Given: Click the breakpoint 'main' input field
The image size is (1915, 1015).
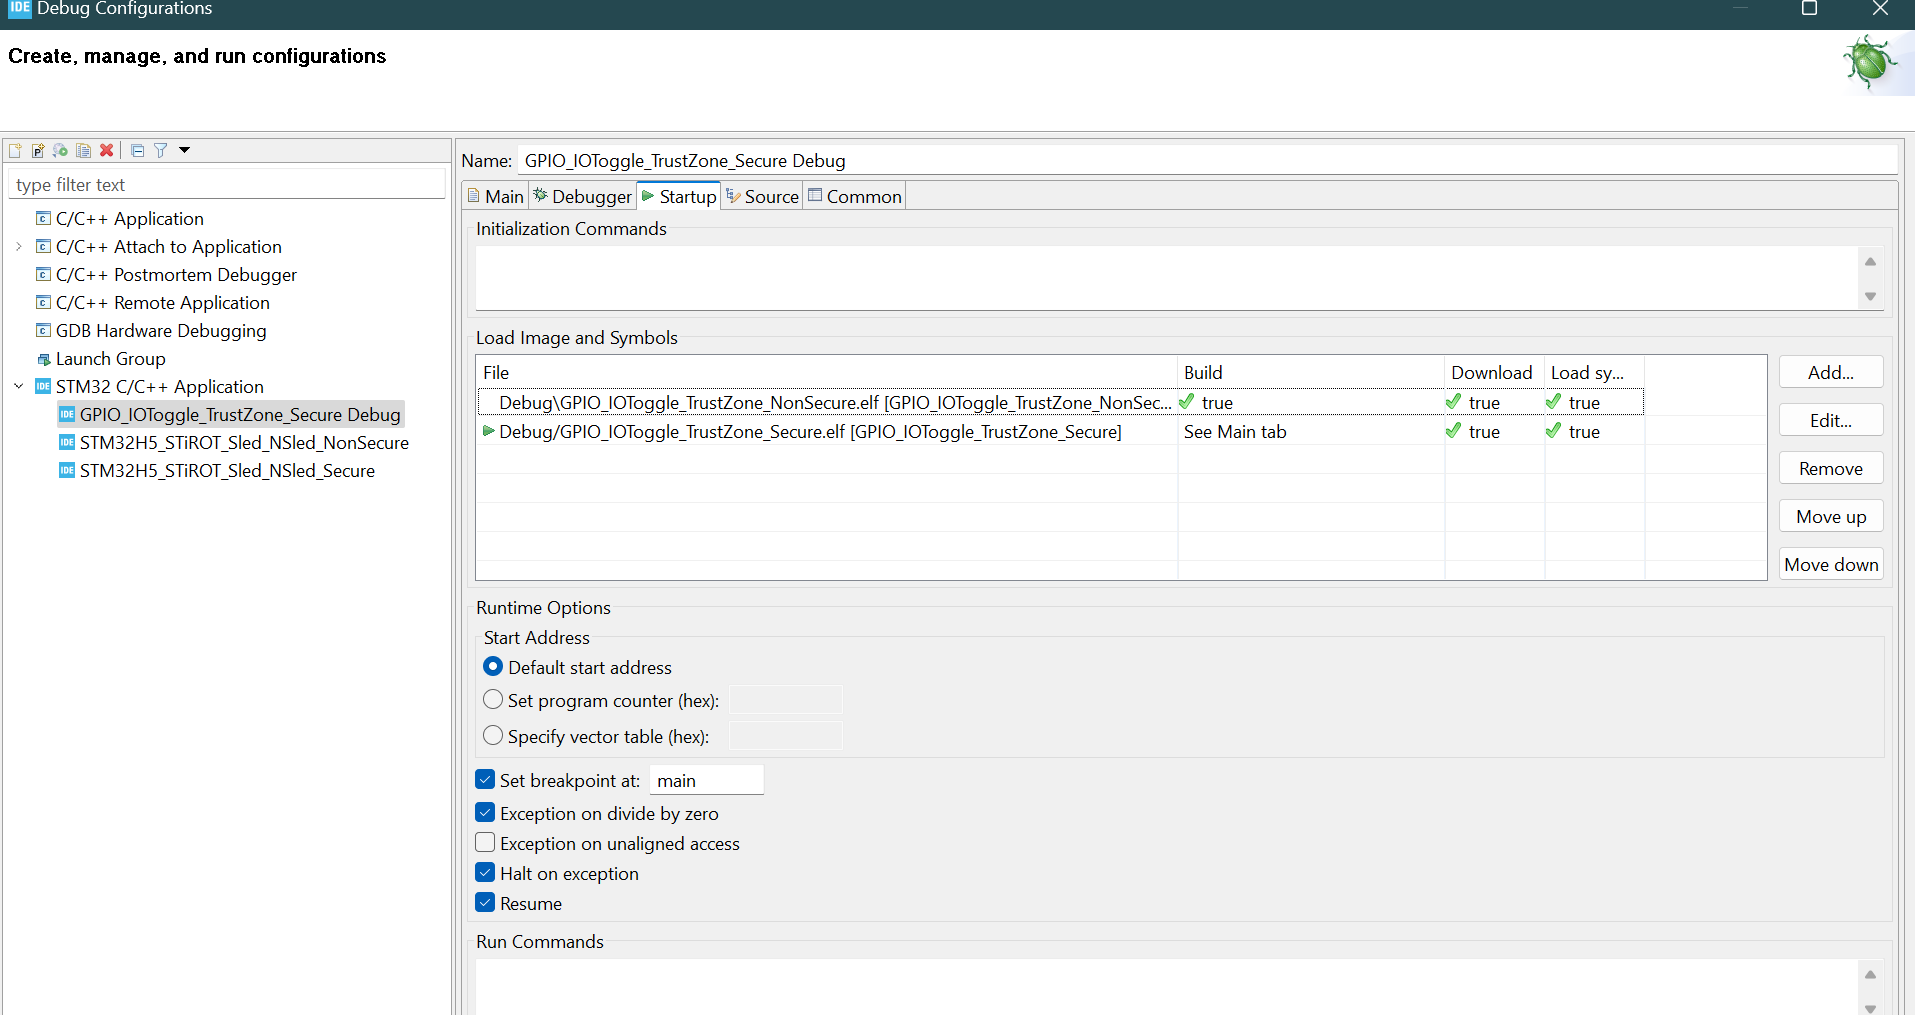Looking at the screenshot, I should pyautogui.click(x=706, y=781).
